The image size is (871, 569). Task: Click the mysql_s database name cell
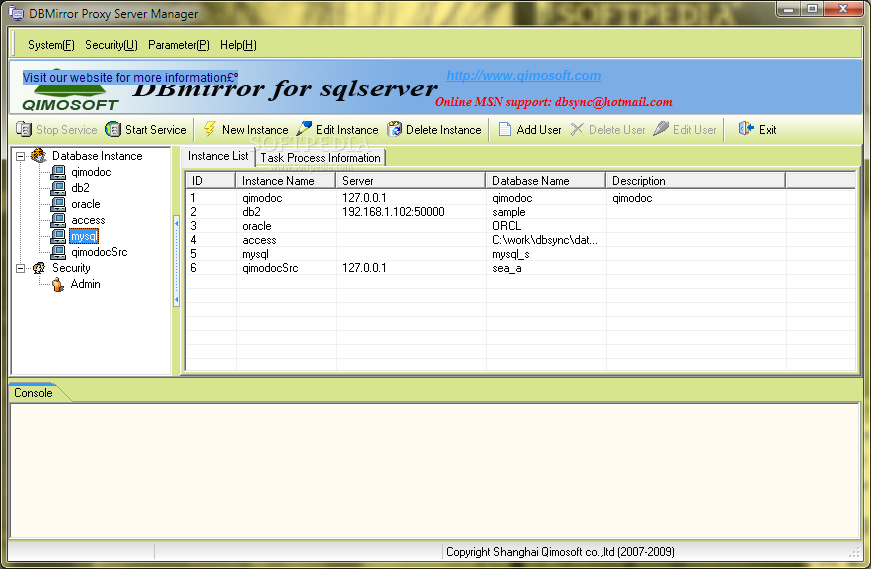[510, 254]
